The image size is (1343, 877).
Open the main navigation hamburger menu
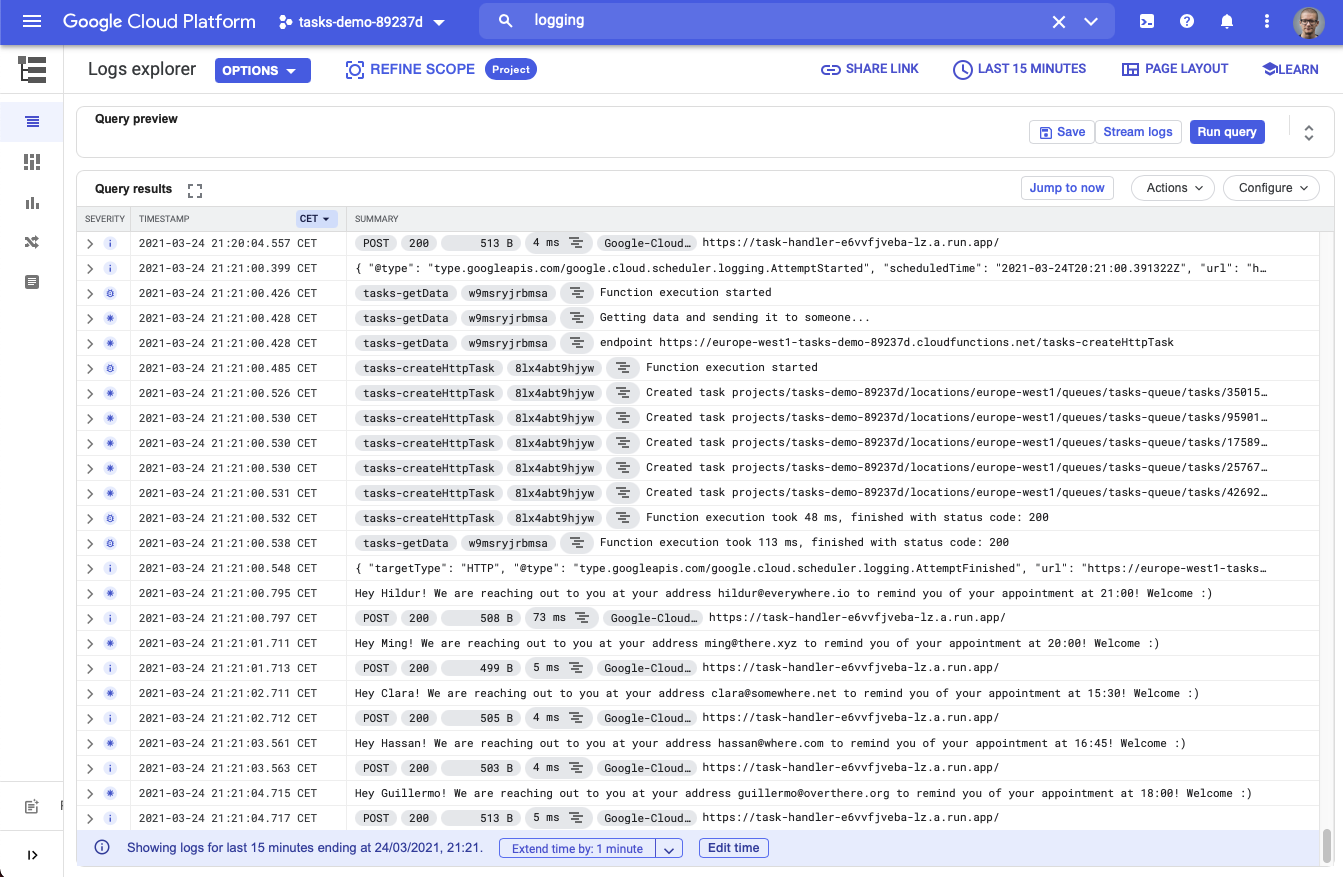point(31,21)
